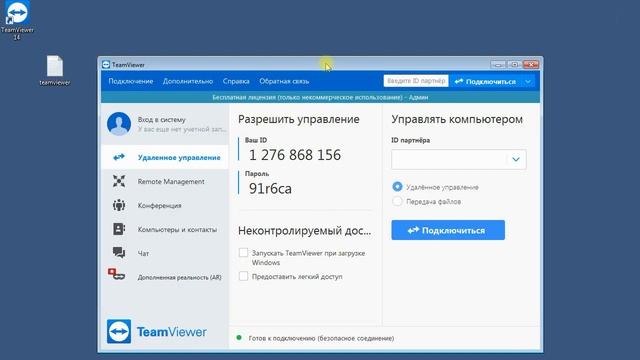The width and height of the screenshot is (640, 360).
Task: Expand the ID партнёра dropdown arrow
Action: click(x=516, y=159)
